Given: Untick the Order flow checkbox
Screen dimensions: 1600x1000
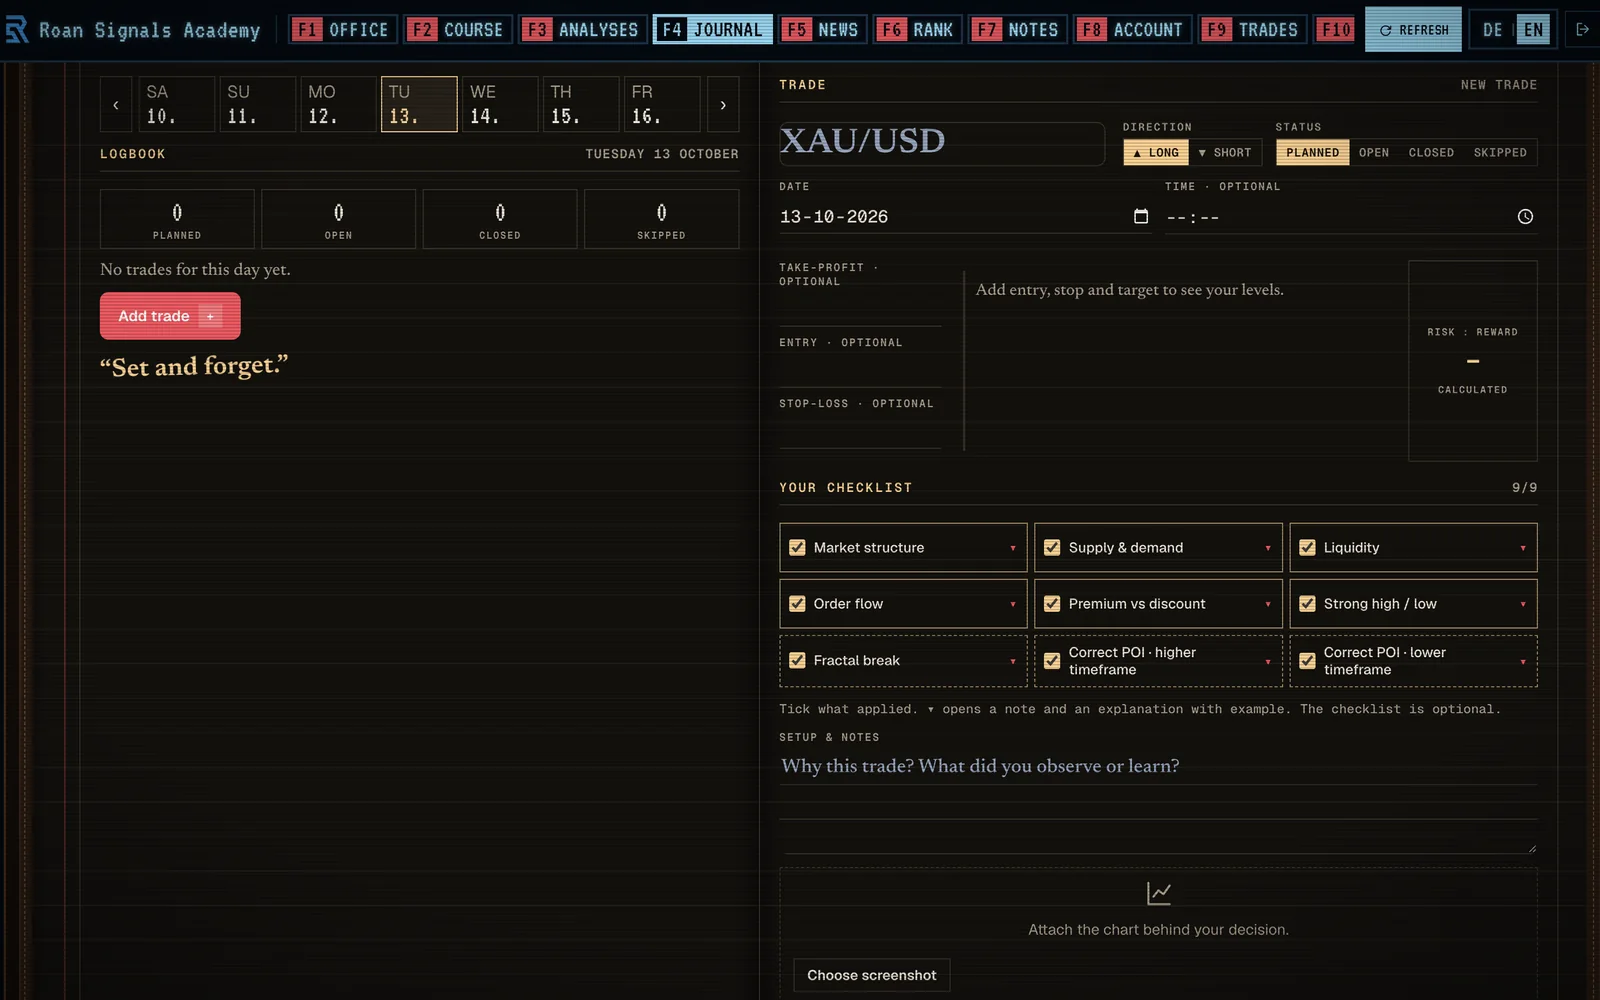Looking at the screenshot, I should coord(797,604).
